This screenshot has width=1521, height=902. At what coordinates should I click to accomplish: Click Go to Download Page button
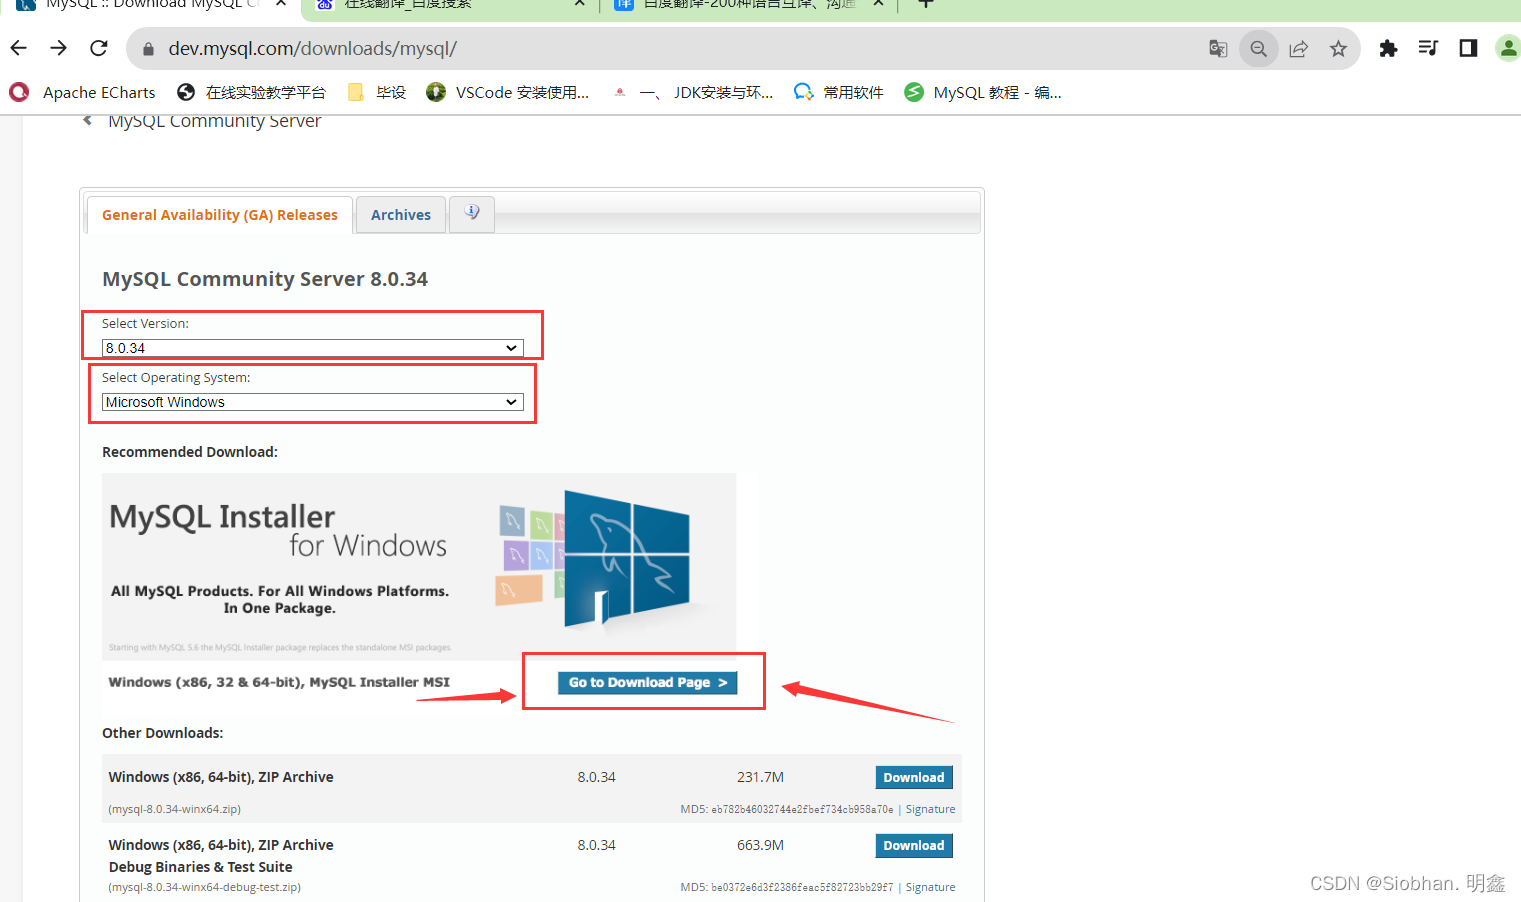647,682
